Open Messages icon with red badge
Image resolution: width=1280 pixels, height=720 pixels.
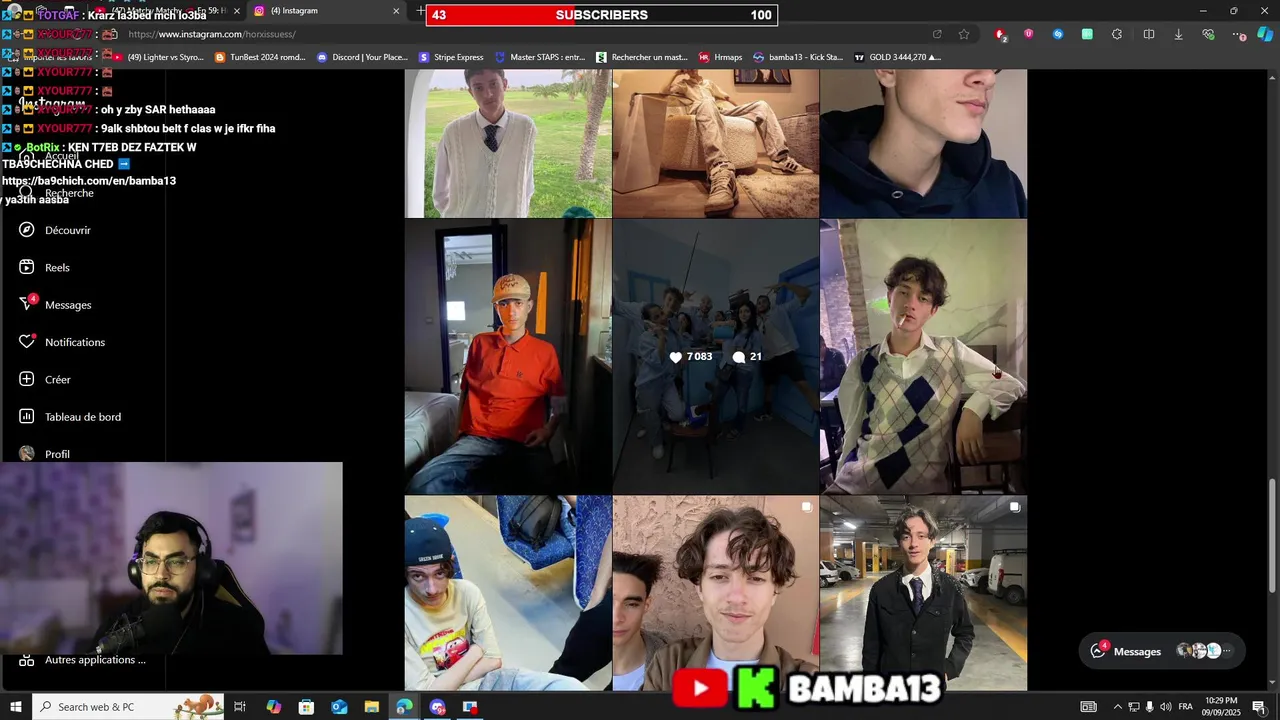click(27, 304)
